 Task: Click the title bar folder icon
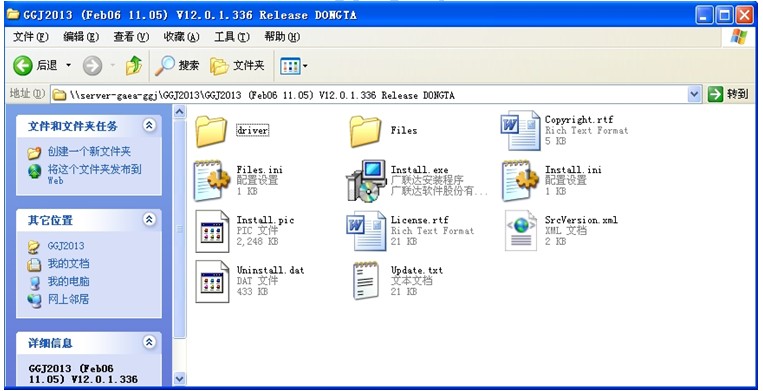[13, 15]
